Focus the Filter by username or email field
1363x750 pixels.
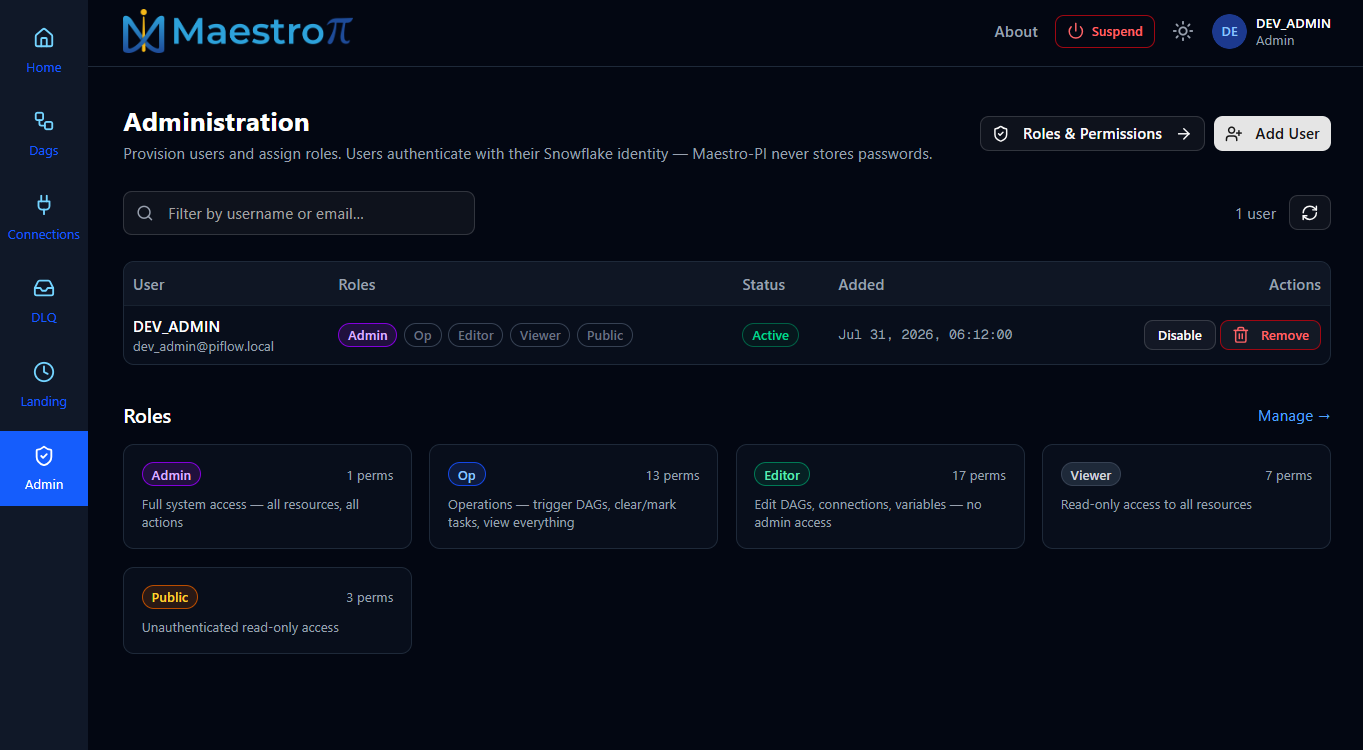point(299,213)
